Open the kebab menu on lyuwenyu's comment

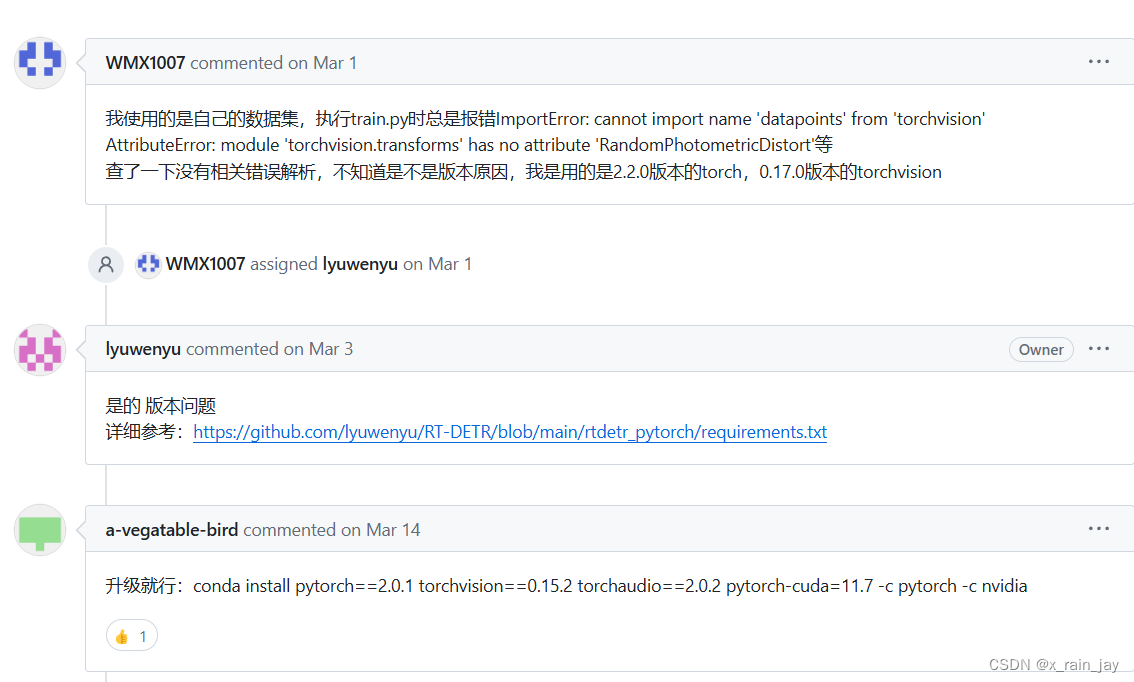pyautogui.click(x=1099, y=348)
